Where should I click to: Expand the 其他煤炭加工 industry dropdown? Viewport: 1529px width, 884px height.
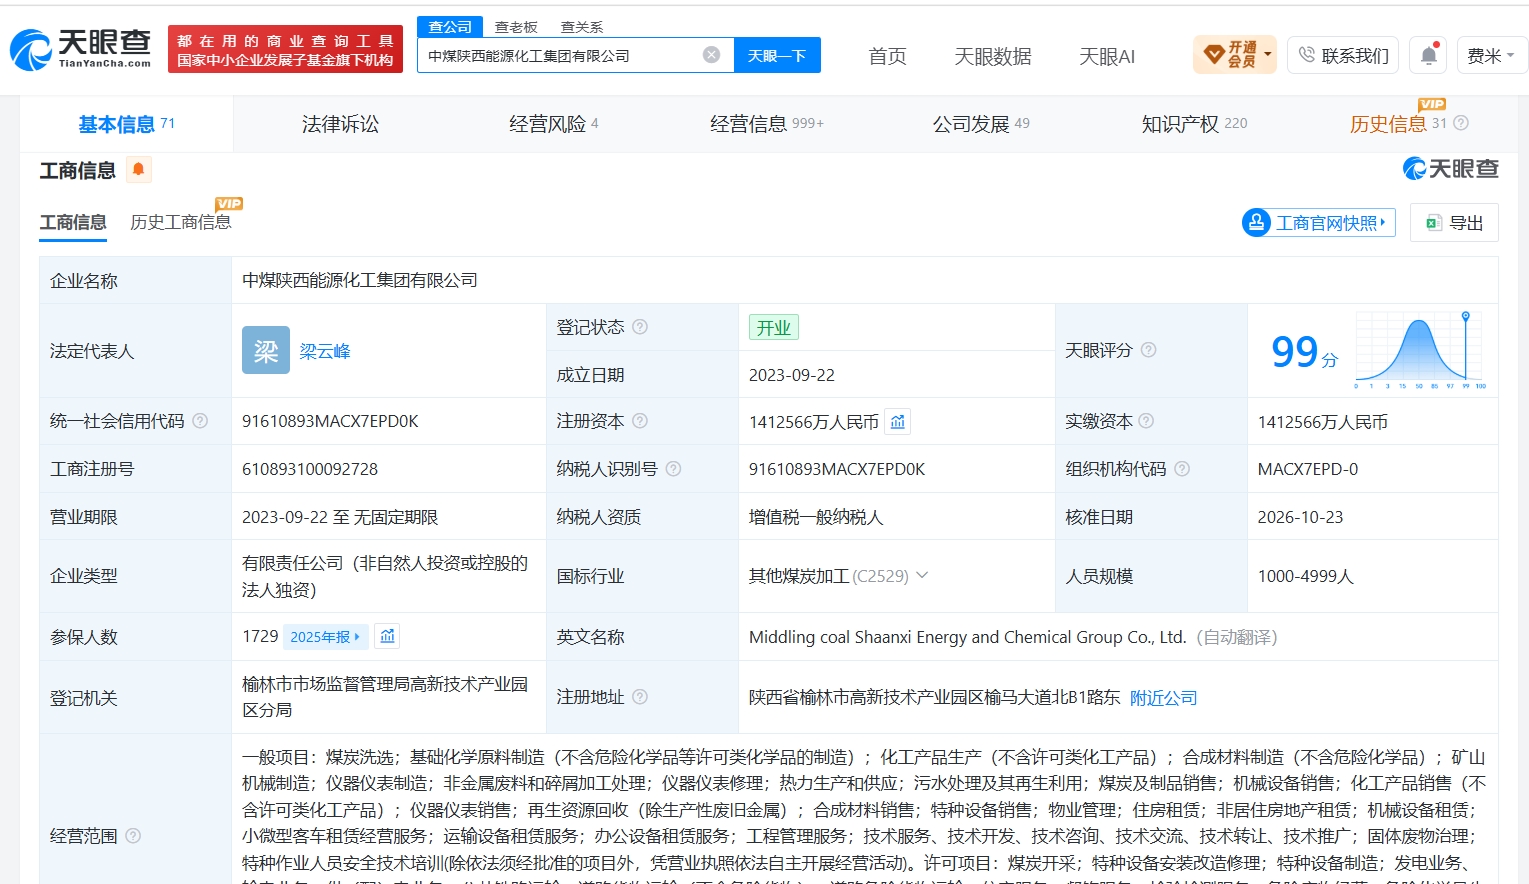922,575
